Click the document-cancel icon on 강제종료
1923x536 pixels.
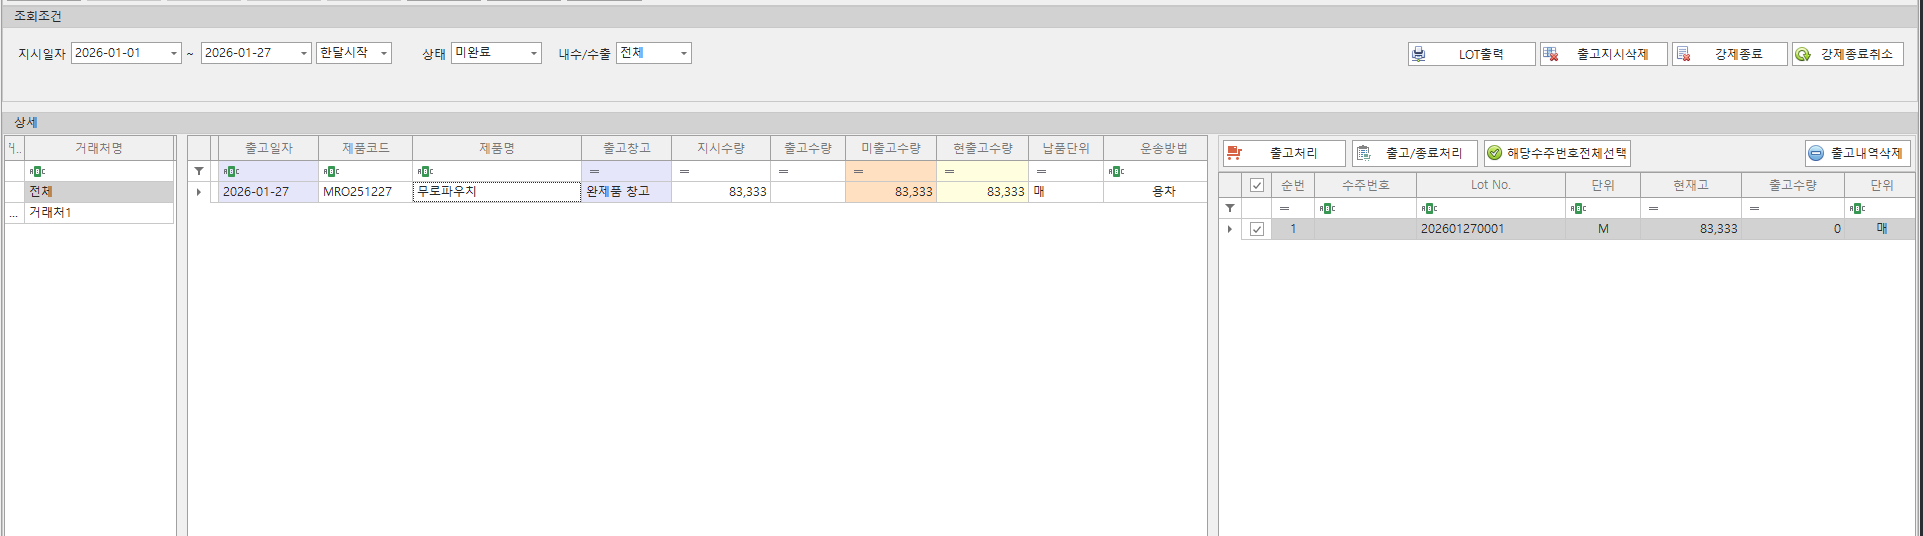1684,54
